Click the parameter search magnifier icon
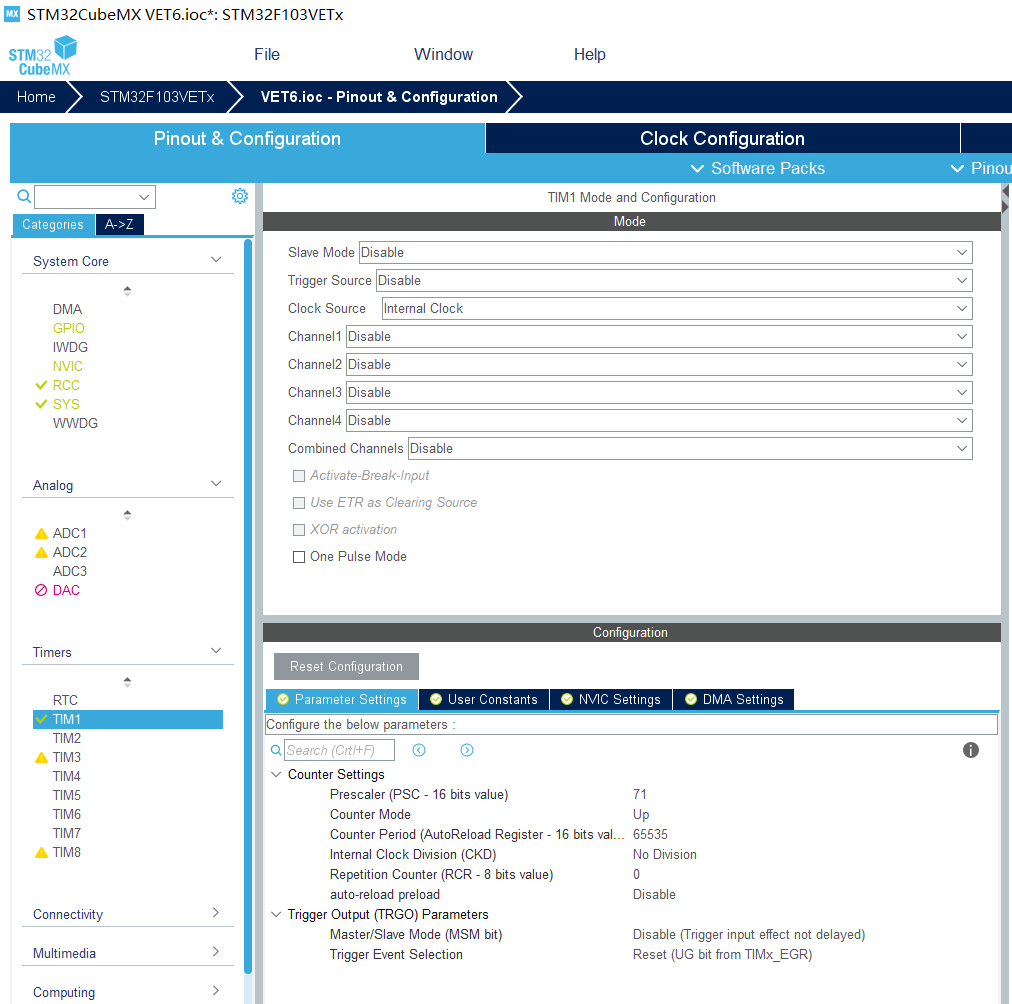This screenshot has width=1012, height=1004. click(x=276, y=750)
